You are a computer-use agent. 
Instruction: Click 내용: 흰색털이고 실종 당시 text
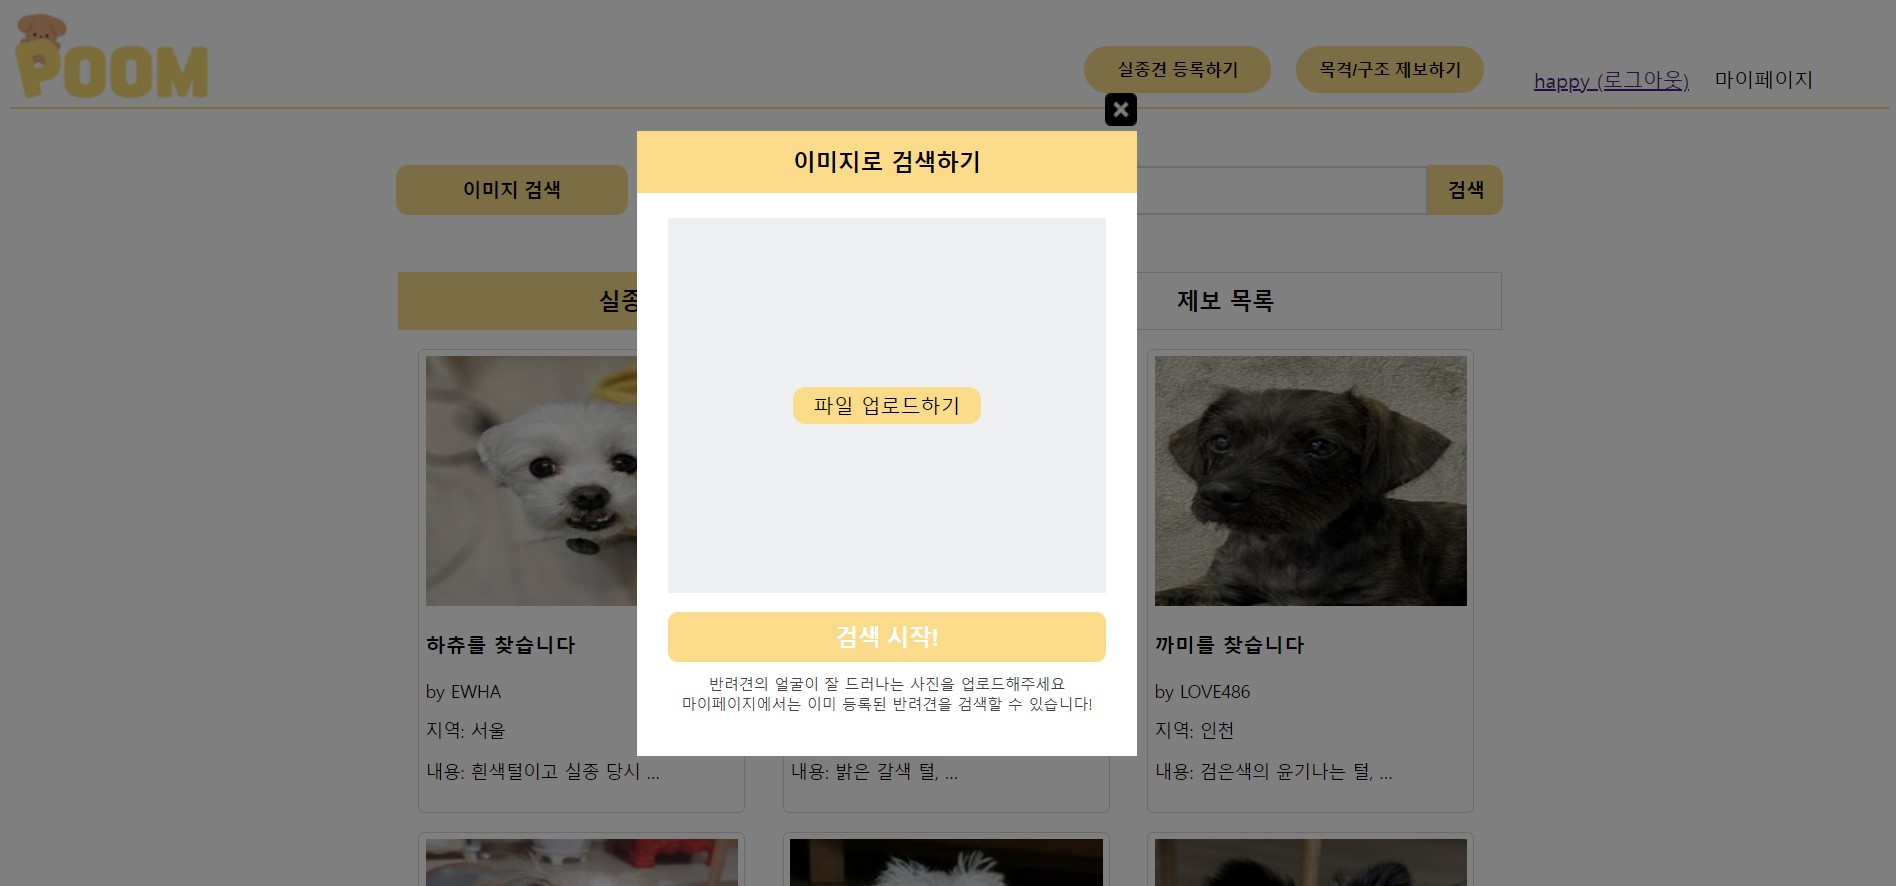(x=543, y=772)
